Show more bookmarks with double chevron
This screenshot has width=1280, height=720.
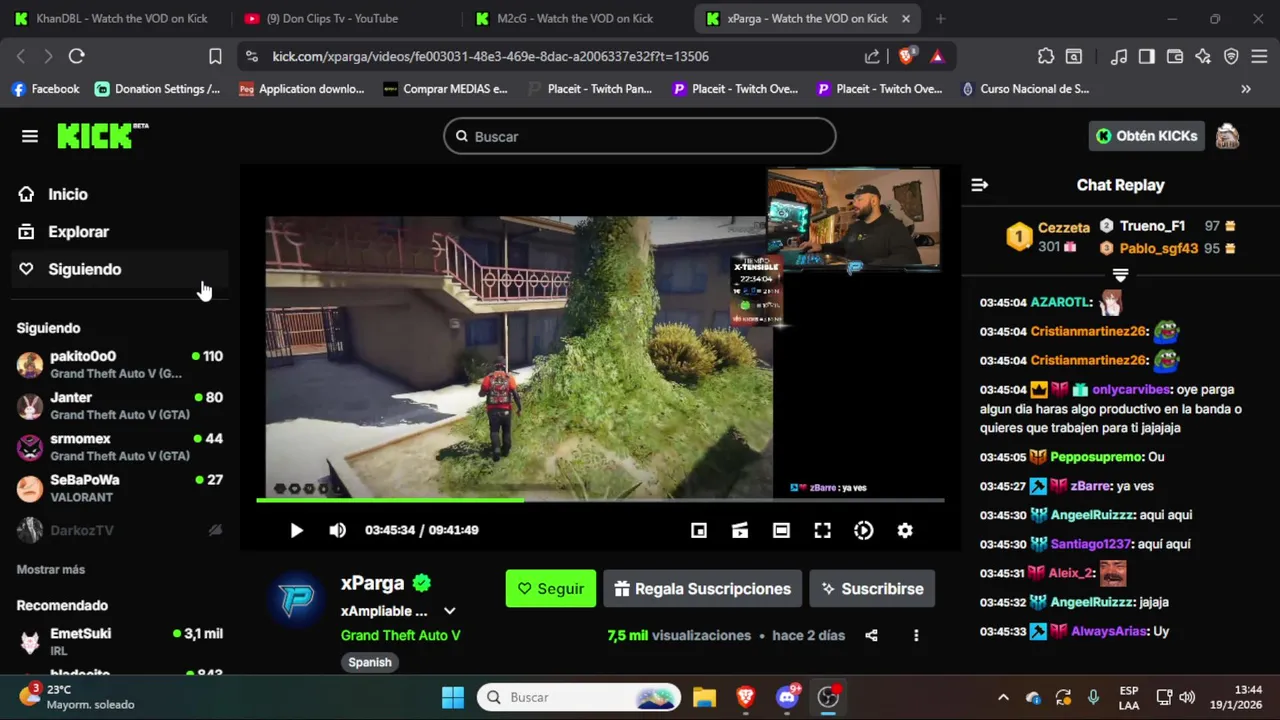pyautogui.click(x=1246, y=89)
